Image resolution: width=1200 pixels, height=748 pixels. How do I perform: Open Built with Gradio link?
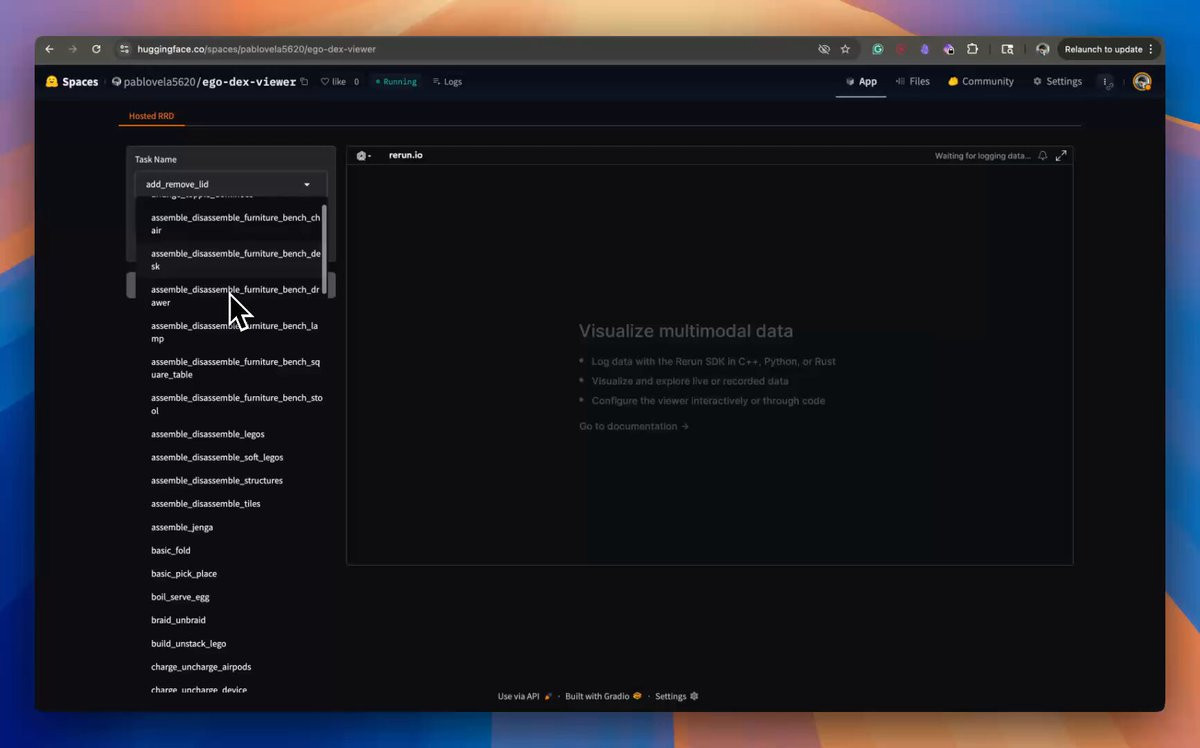click(603, 696)
